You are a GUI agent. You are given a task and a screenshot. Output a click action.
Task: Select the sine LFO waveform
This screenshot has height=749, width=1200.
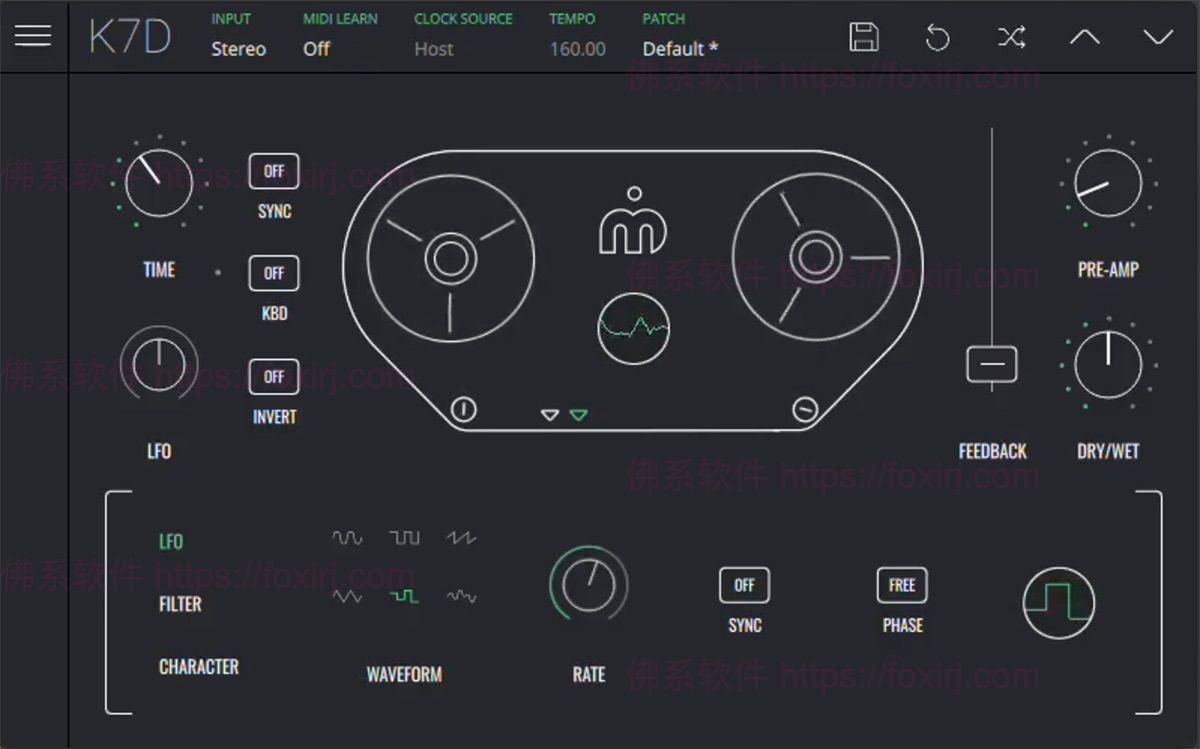pos(348,537)
